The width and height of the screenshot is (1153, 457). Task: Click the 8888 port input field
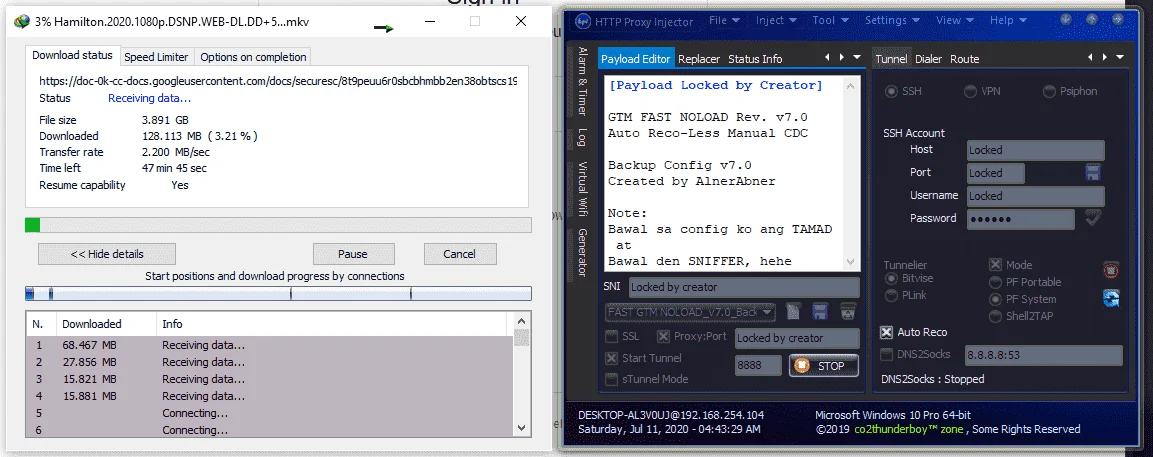pyautogui.click(x=758, y=366)
